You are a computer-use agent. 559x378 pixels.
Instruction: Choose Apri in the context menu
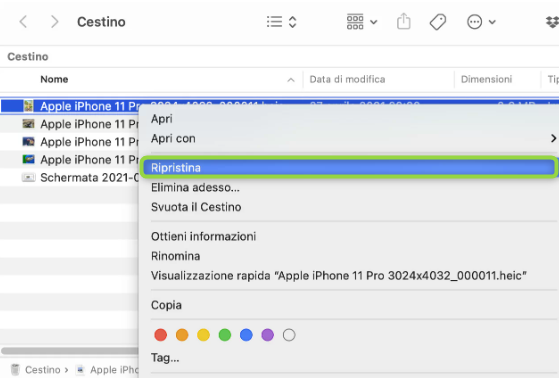click(x=161, y=119)
